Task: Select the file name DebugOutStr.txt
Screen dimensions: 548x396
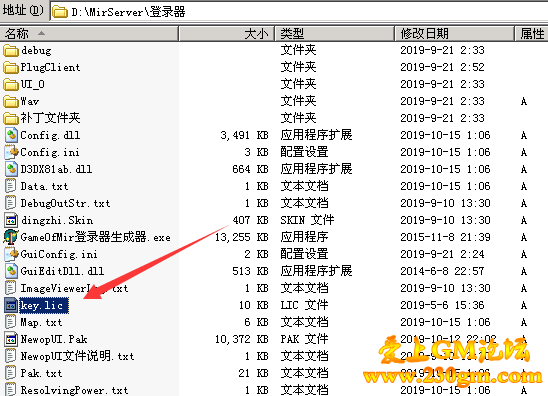Action: pyautogui.click(x=65, y=203)
